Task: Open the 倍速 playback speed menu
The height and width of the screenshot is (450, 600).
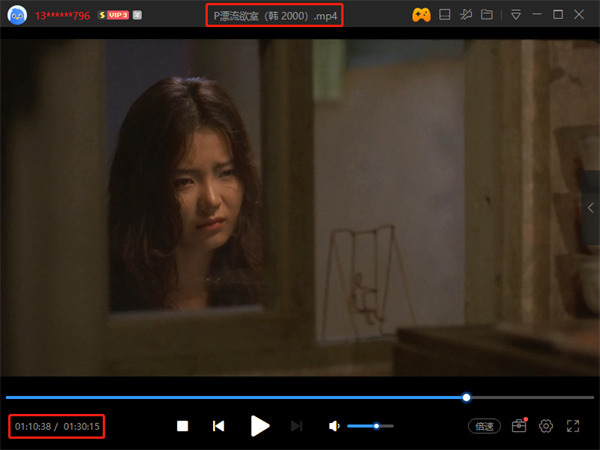Action: pos(485,426)
